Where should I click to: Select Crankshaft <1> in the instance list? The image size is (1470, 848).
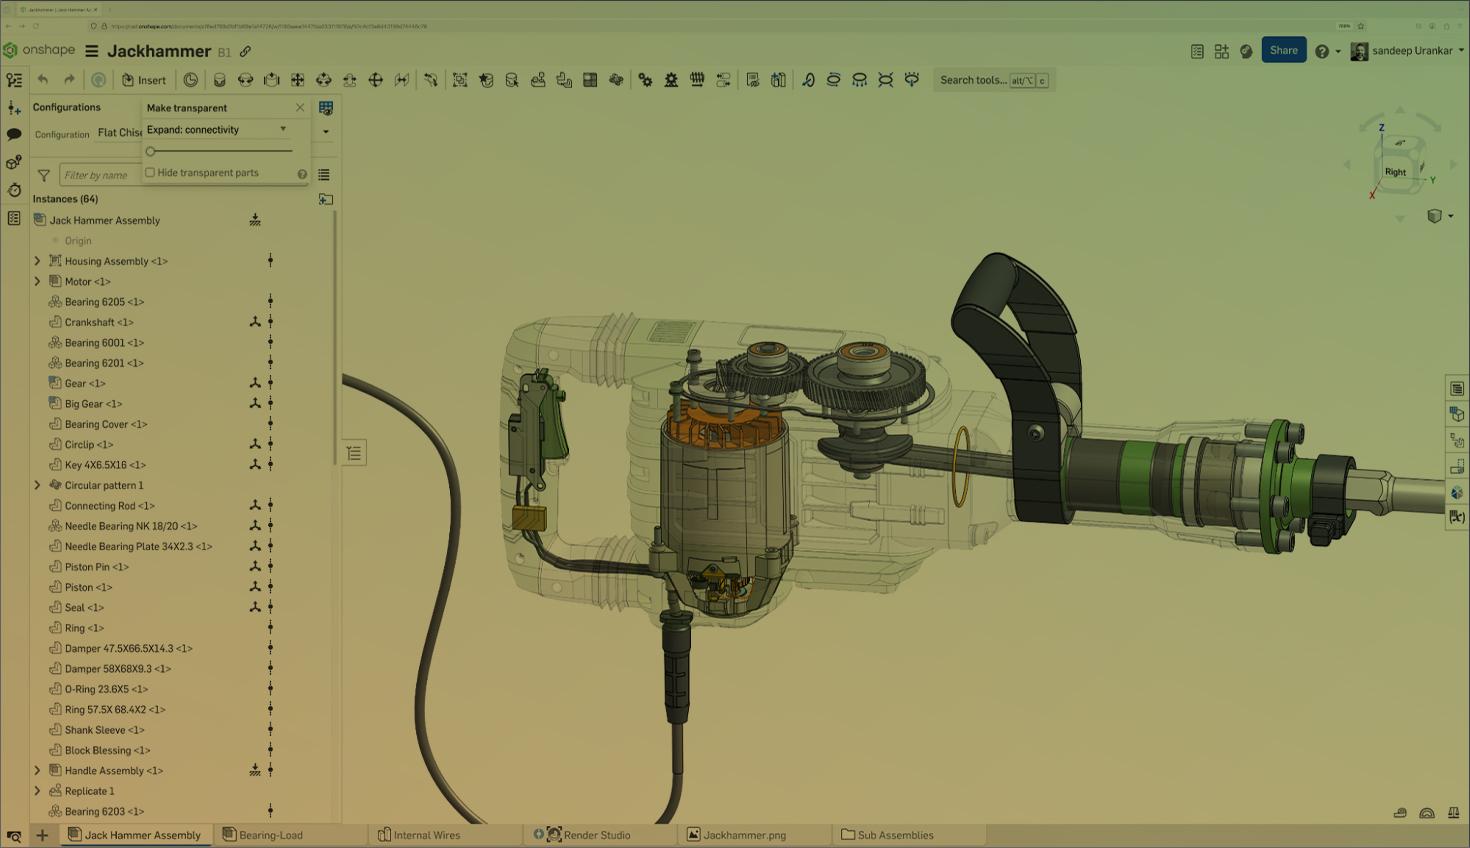99,322
